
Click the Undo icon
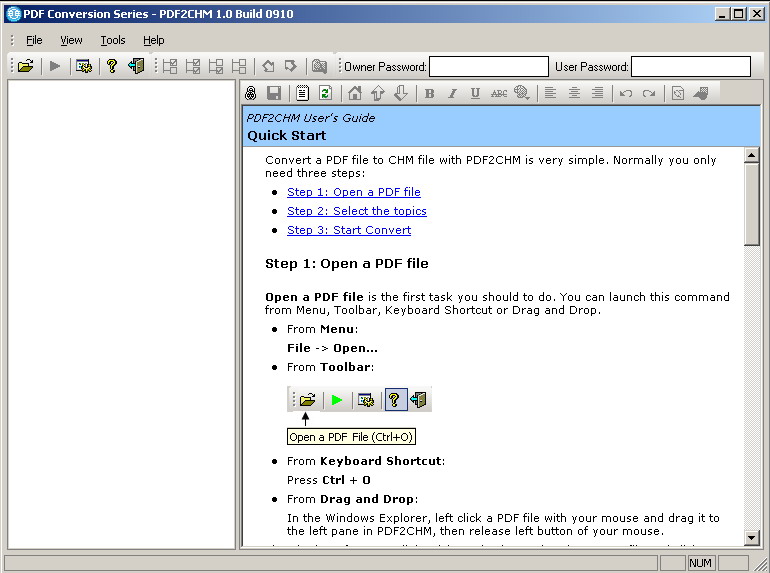pos(626,93)
